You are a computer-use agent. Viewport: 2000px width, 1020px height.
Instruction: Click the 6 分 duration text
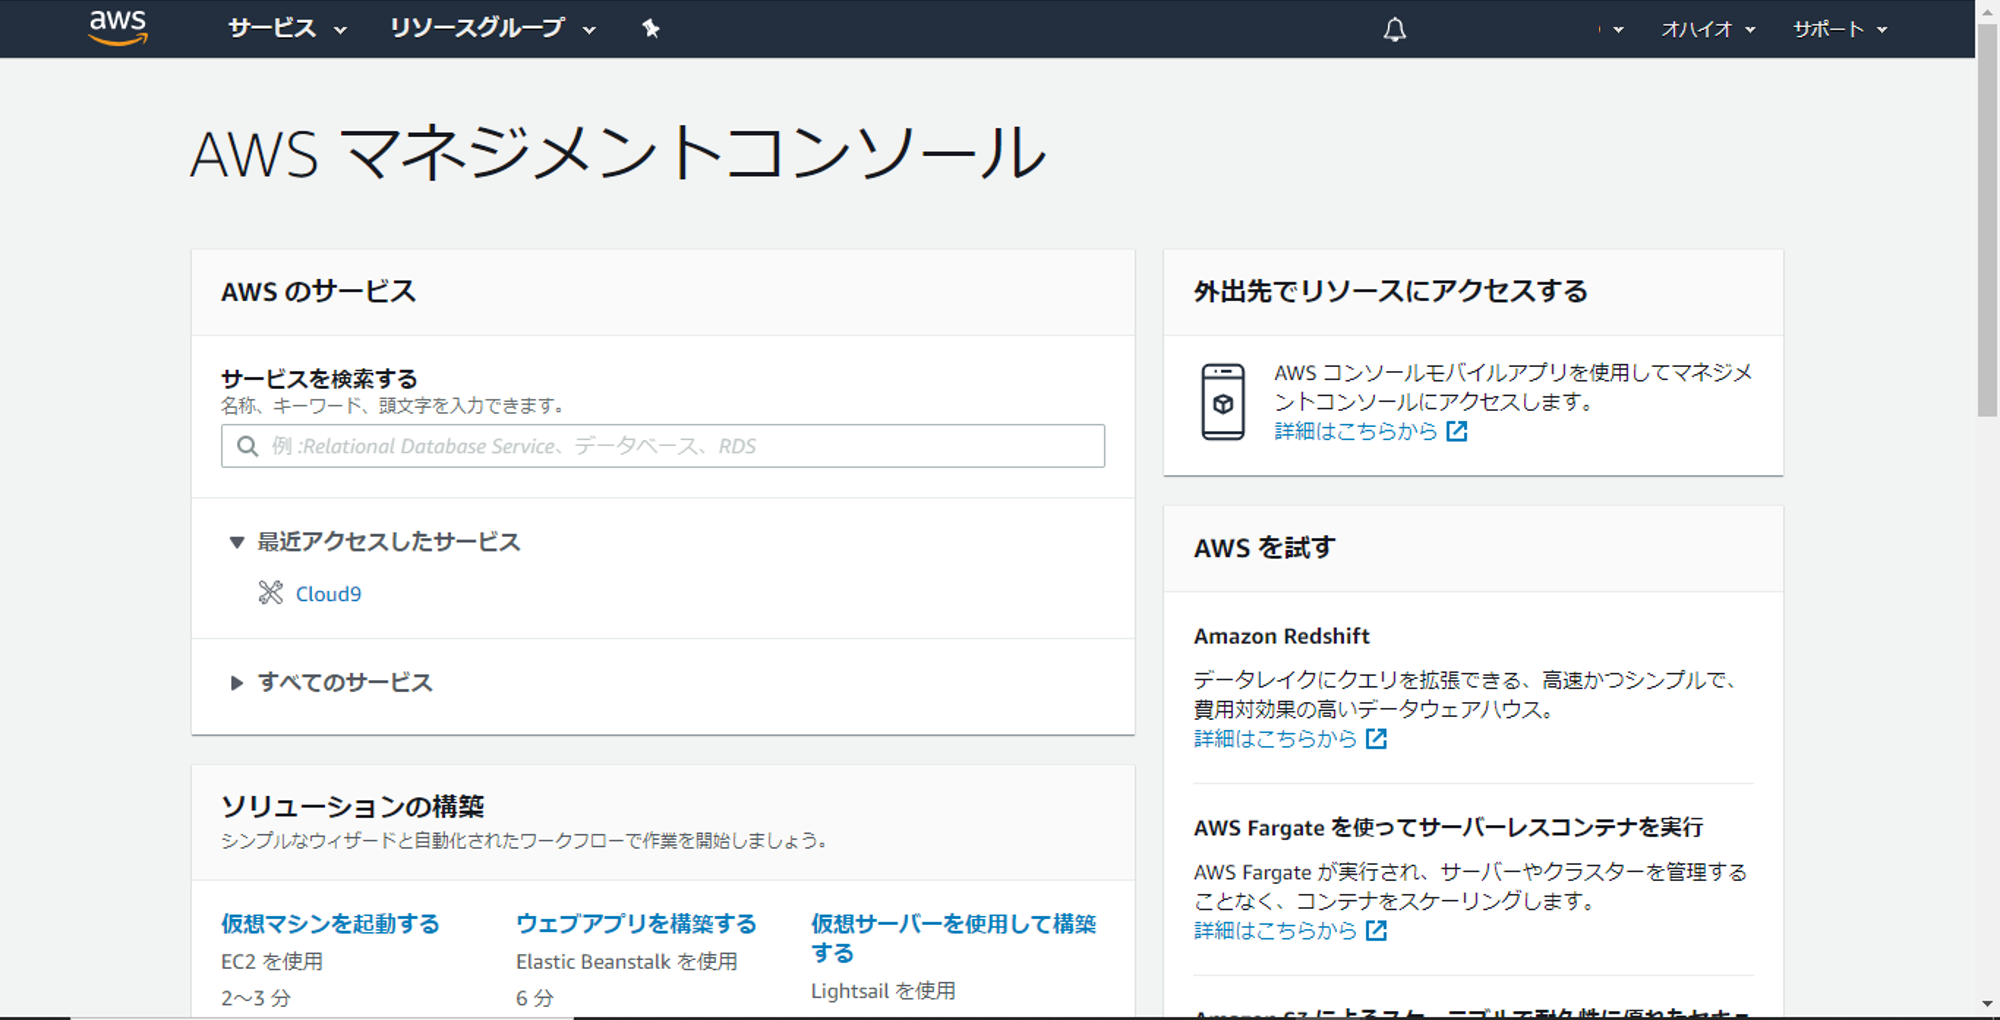[x=535, y=998]
